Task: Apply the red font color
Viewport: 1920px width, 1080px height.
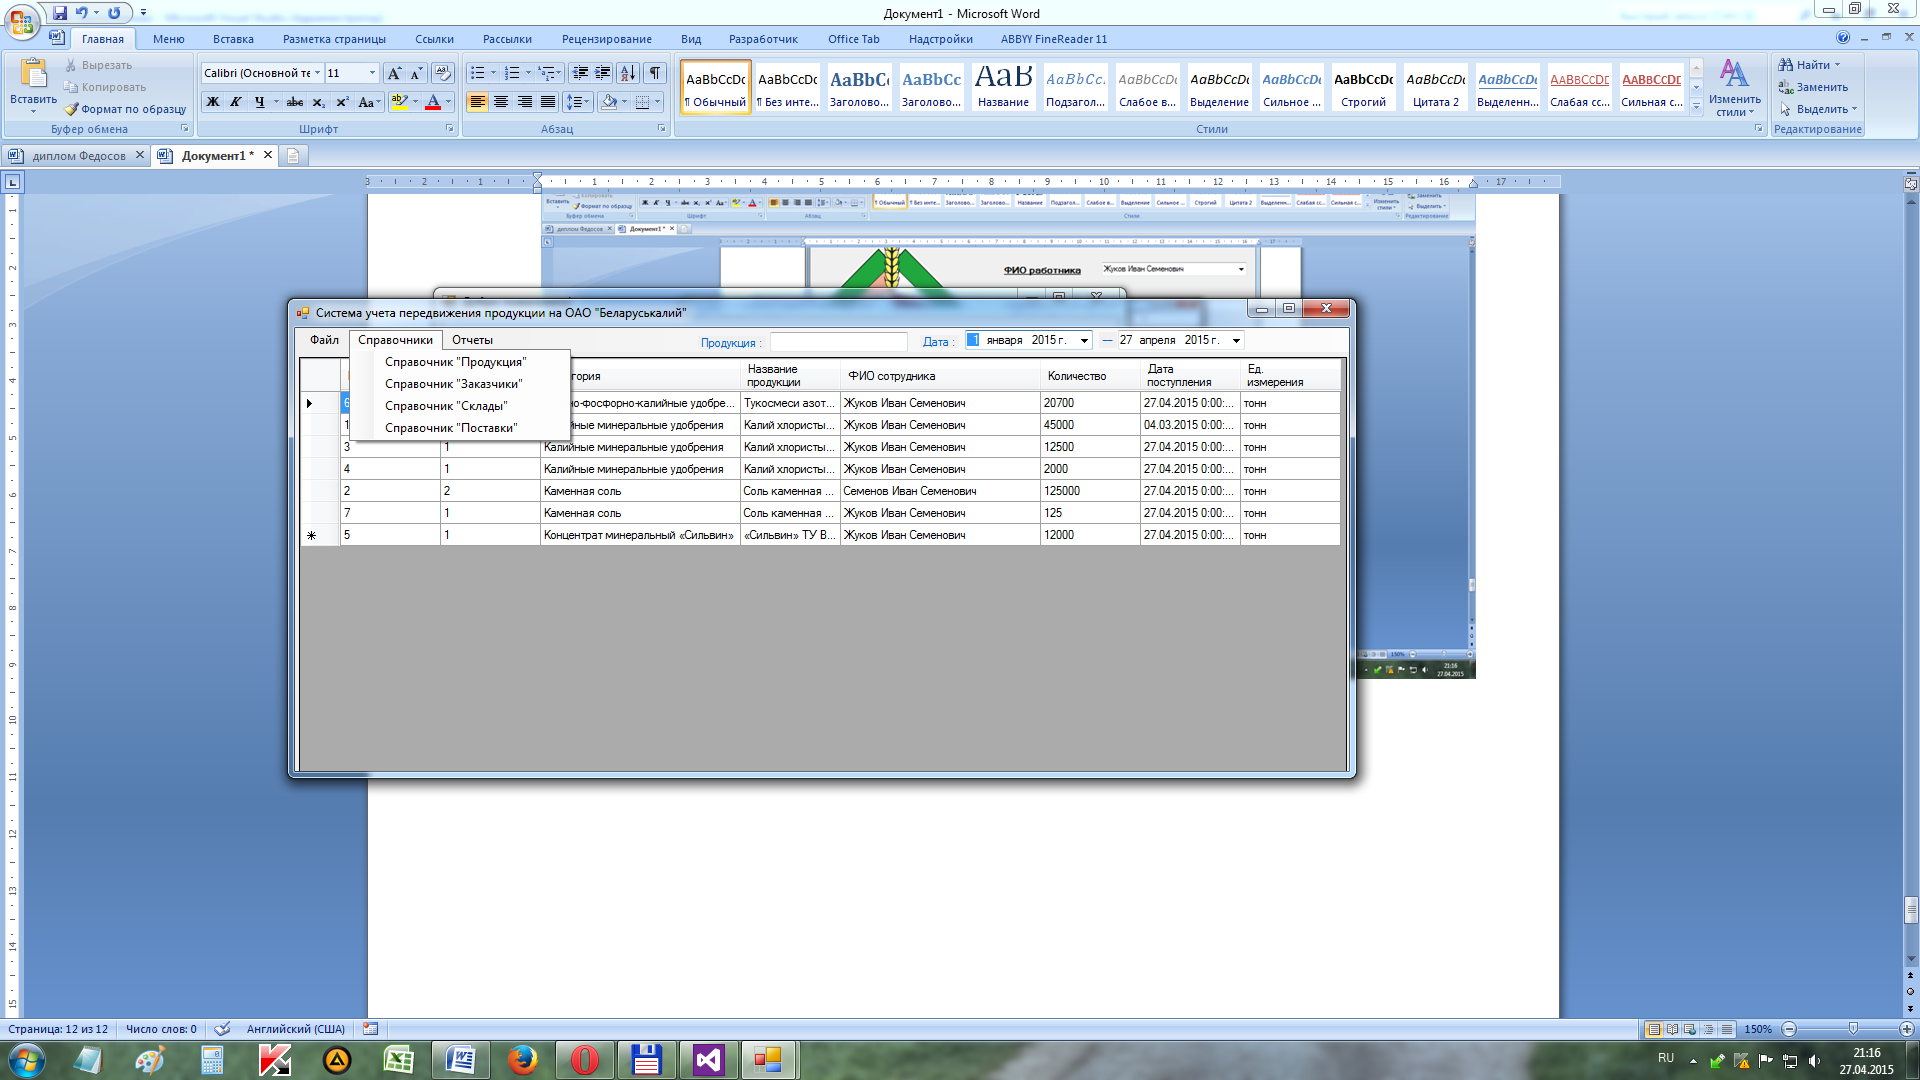Action: point(433,102)
